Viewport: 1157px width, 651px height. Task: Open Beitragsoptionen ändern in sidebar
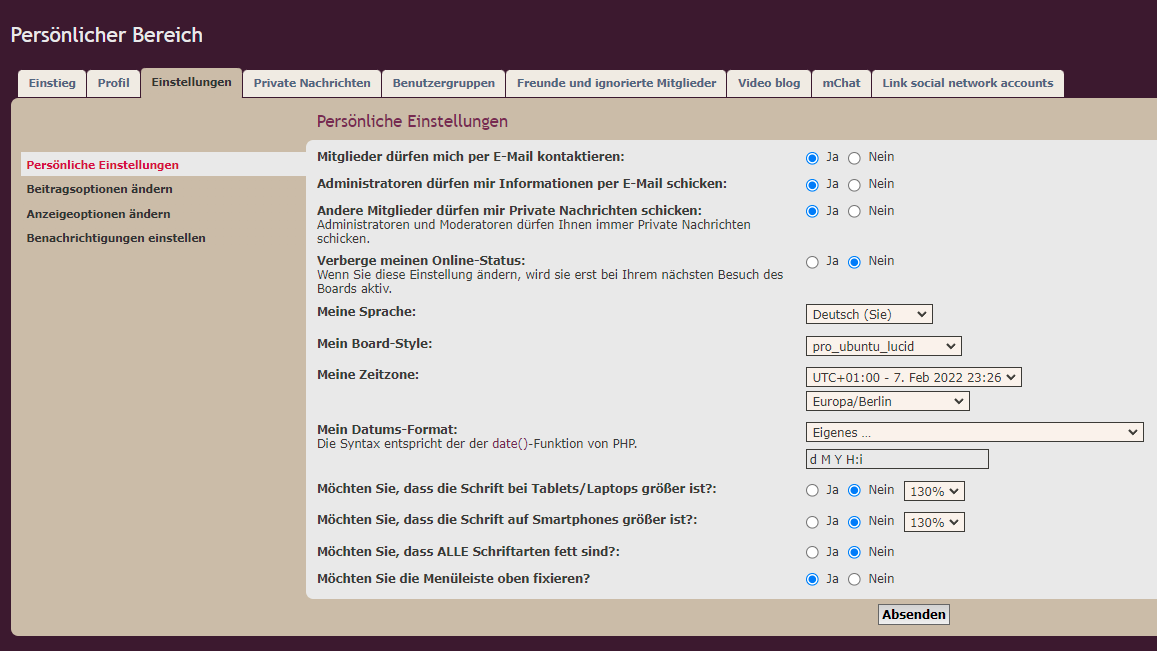[99, 189]
